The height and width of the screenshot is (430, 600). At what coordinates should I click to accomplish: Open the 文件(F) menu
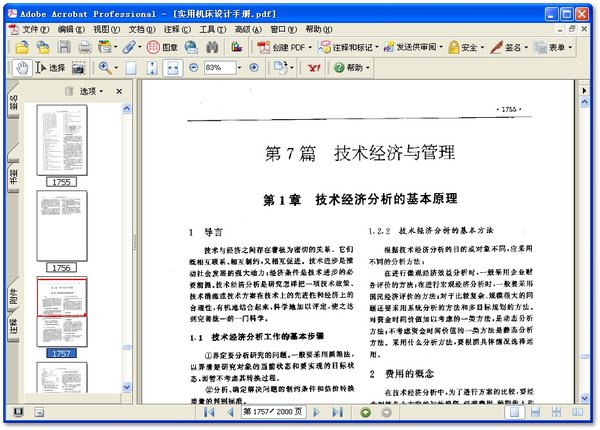click(x=35, y=29)
